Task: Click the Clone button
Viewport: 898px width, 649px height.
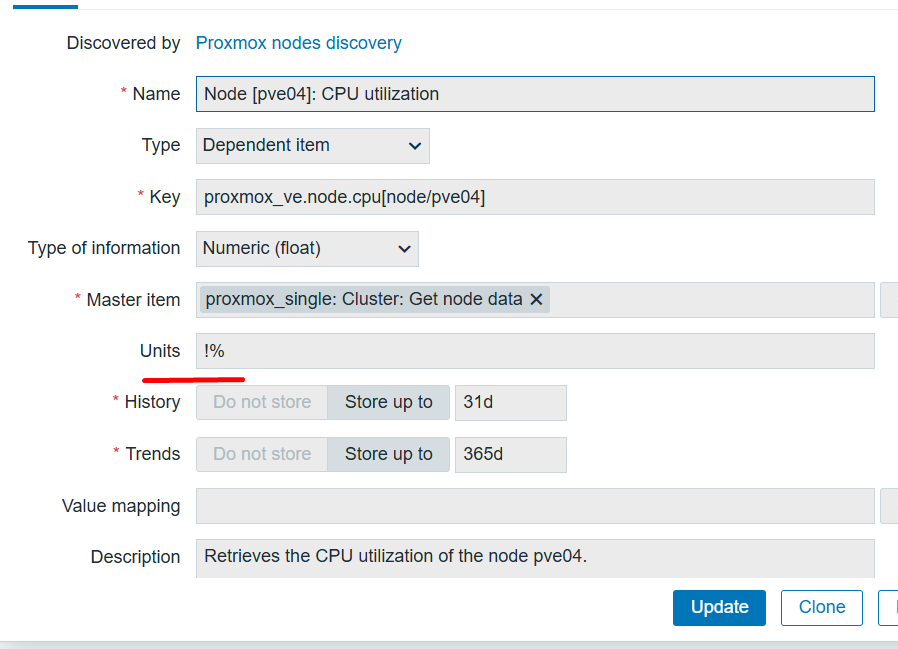Action: point(821,607)
